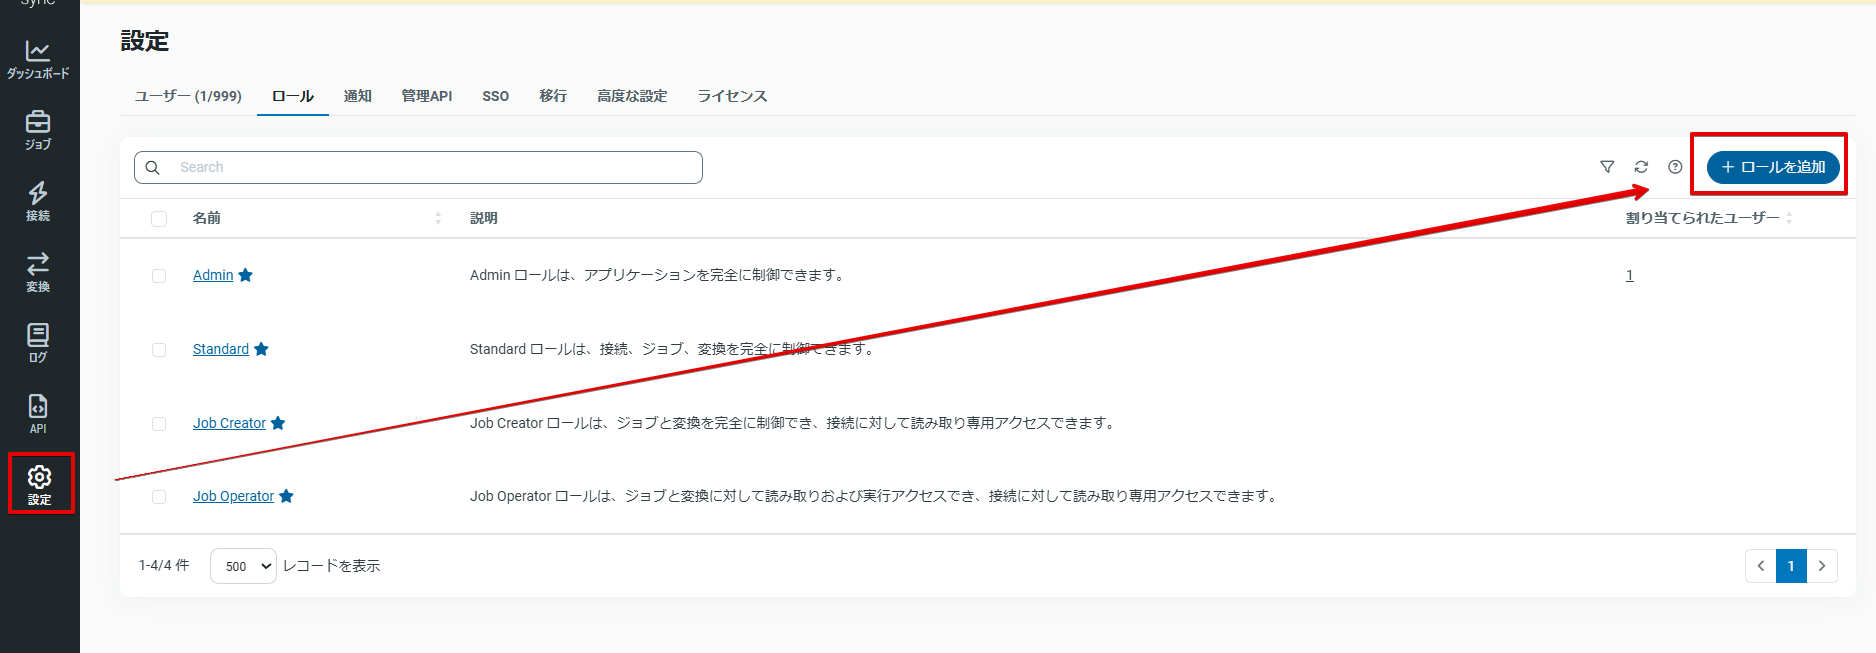Open the Job Creator role link
The image size is (1876, 653).
229,423
